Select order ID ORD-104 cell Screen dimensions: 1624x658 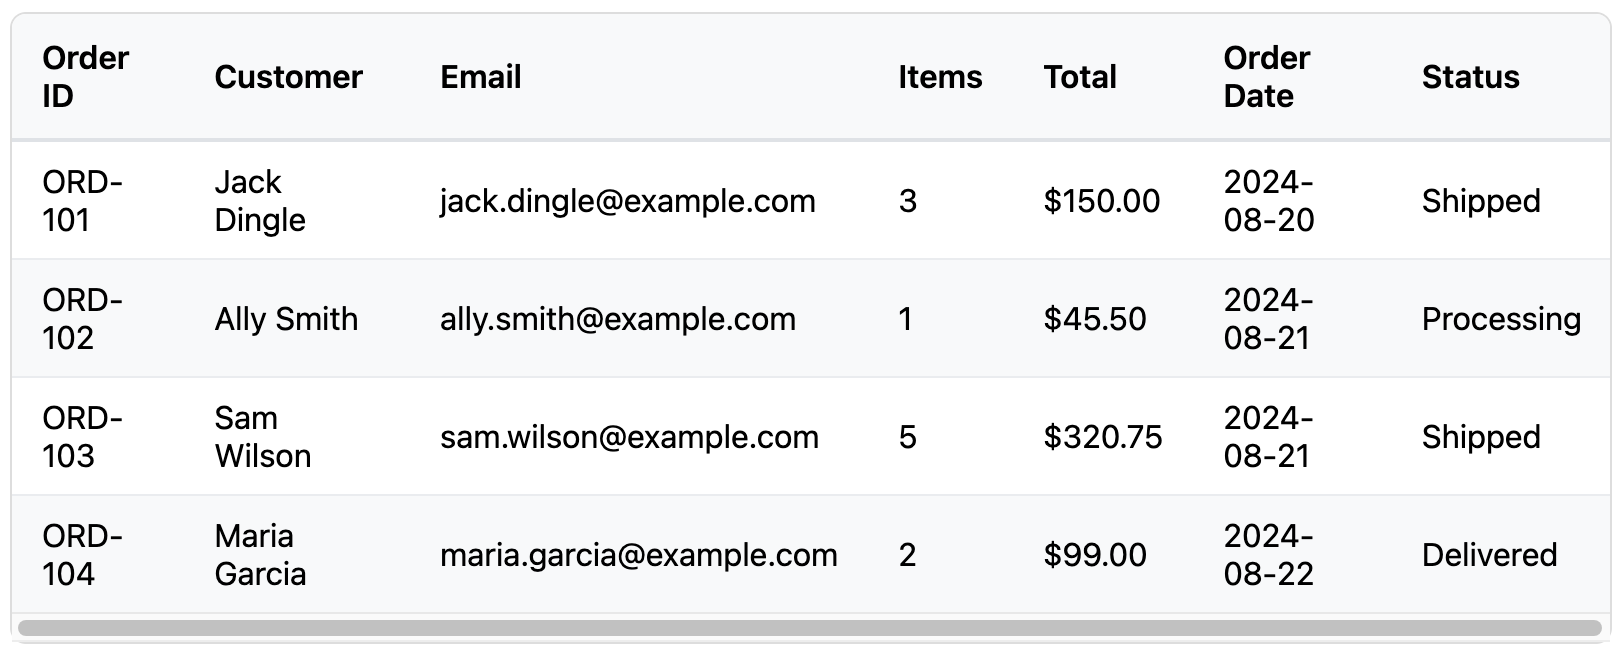click(83, 555)
